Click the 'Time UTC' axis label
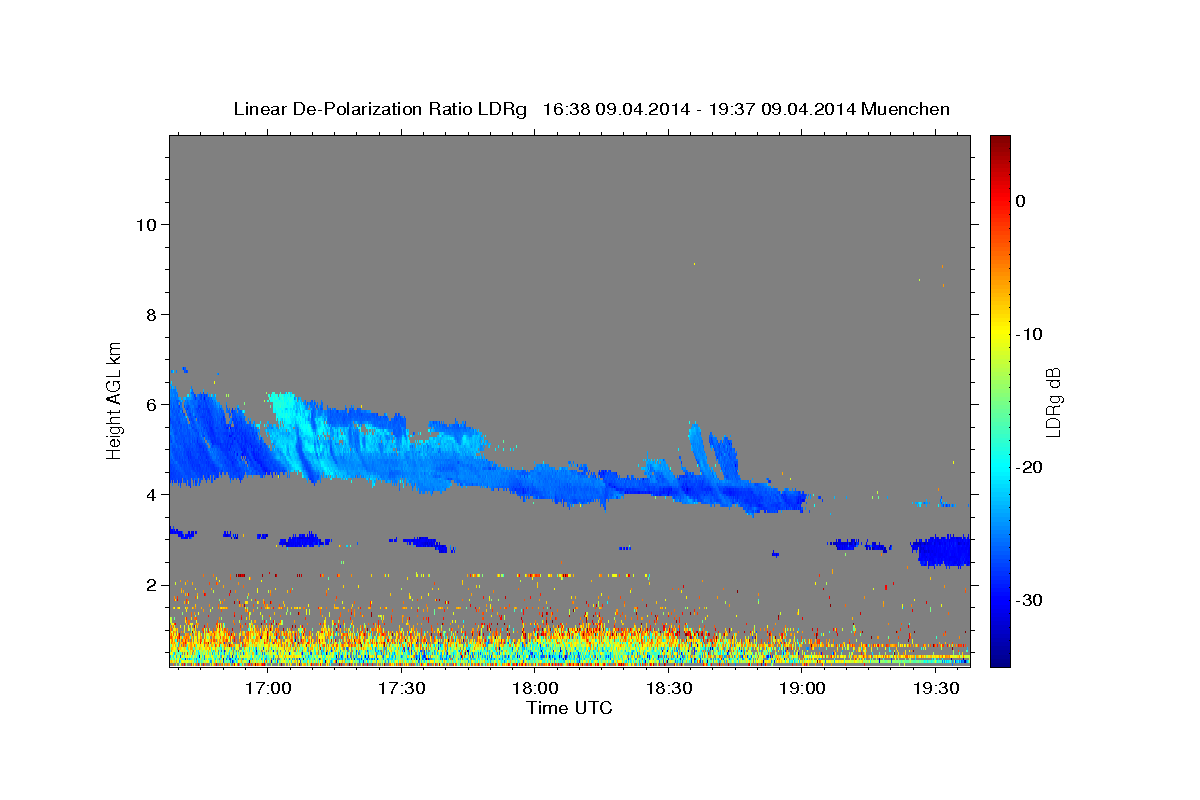The width and height of the screenshot is (1200, 800). coord(569,708)
